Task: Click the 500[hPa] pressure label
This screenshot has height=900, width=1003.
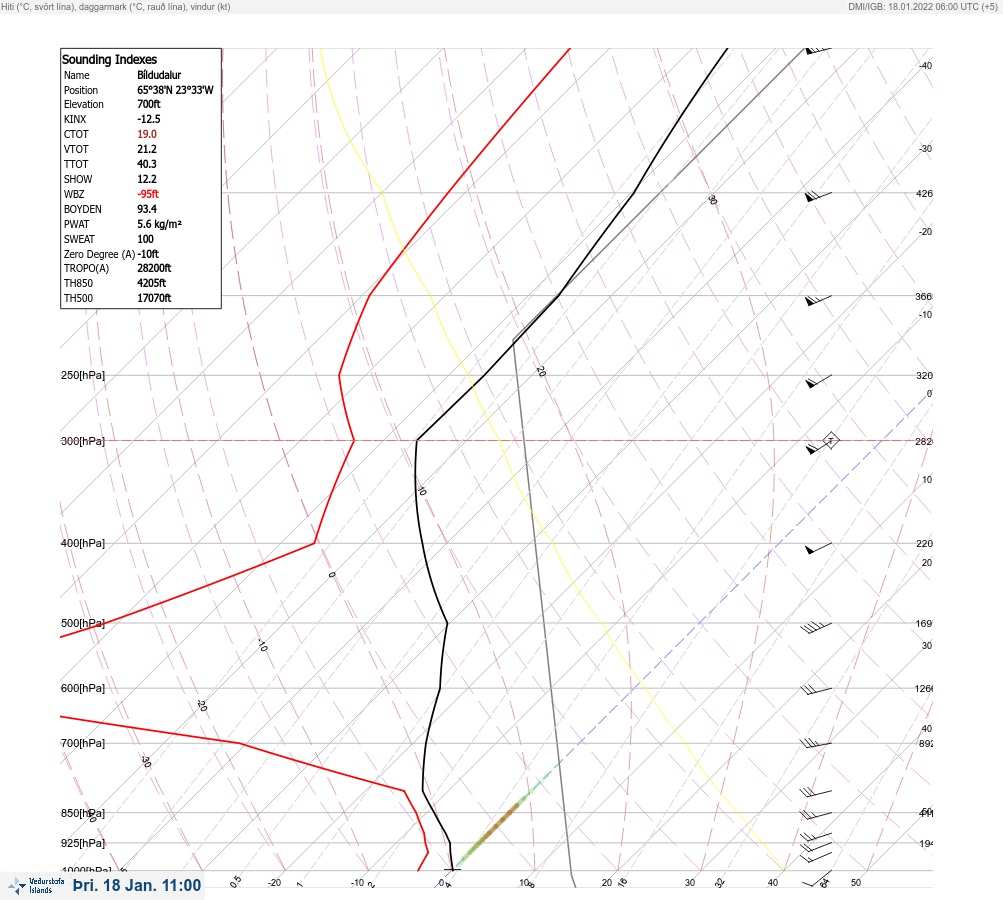Action: coord(83,623)
